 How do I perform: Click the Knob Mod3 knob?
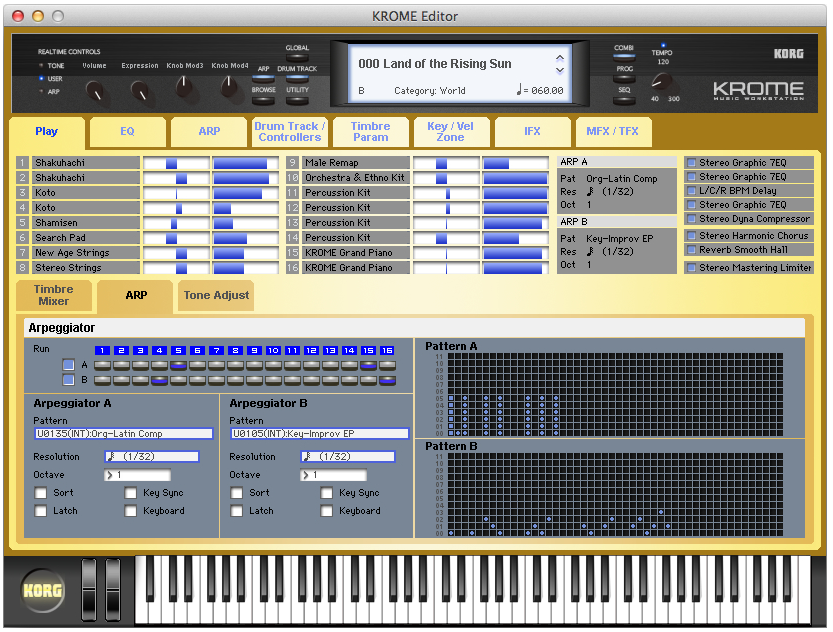(184, 87)
